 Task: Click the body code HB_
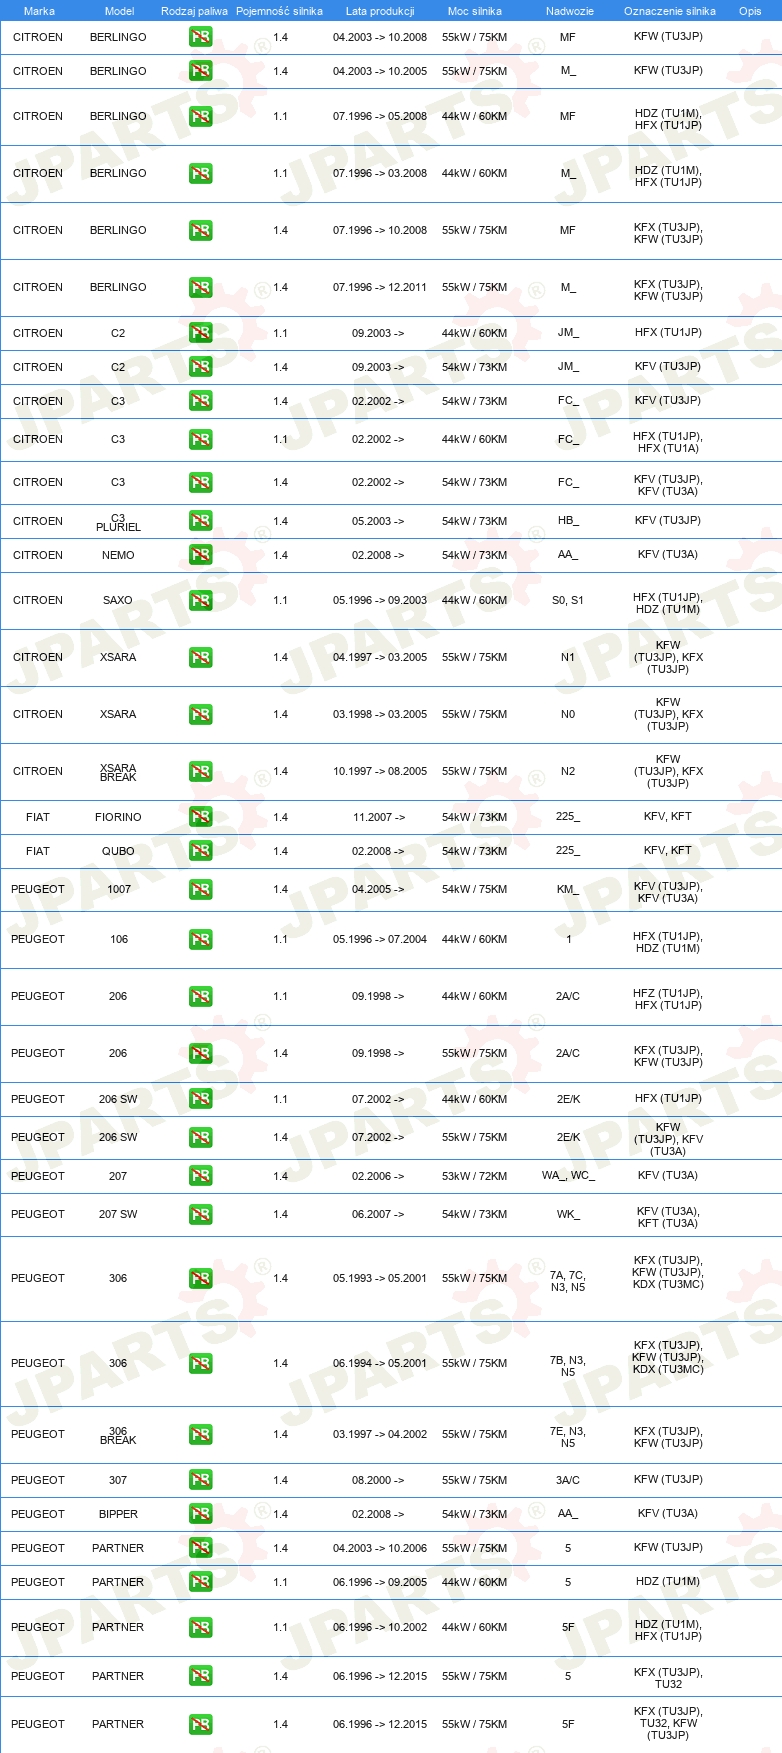pos(568,521)
